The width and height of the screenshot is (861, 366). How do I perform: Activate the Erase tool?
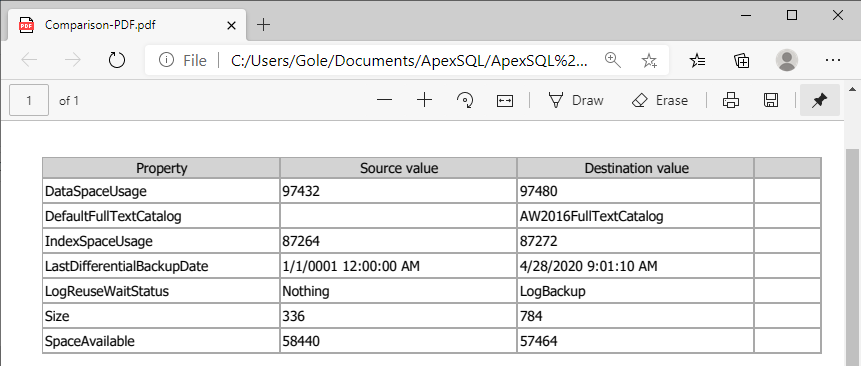pos(659,100)
